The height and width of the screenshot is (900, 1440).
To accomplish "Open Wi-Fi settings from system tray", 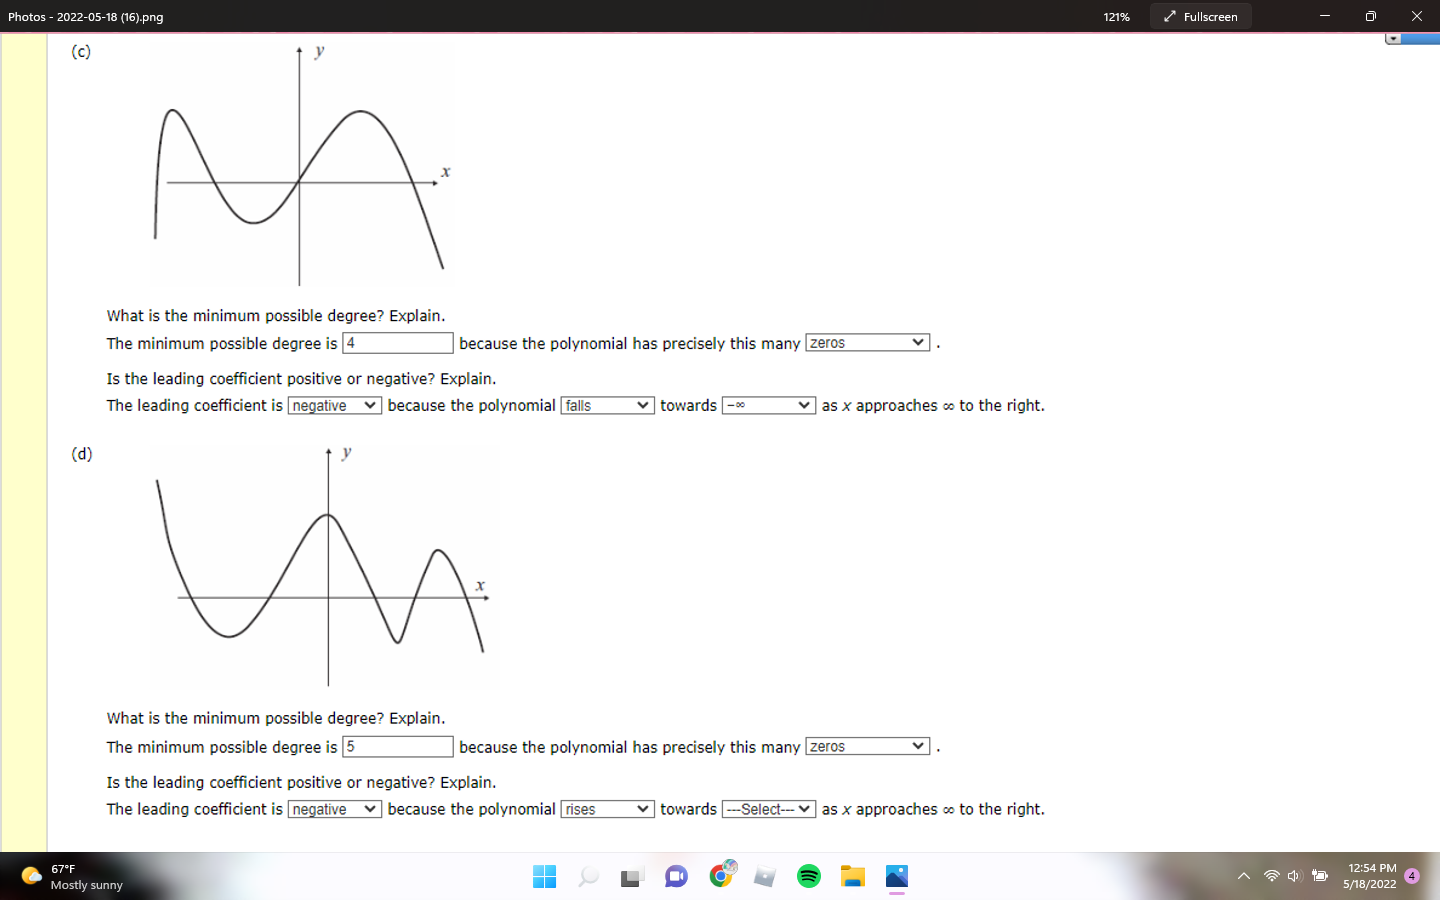I will (x=1272, y=877).
